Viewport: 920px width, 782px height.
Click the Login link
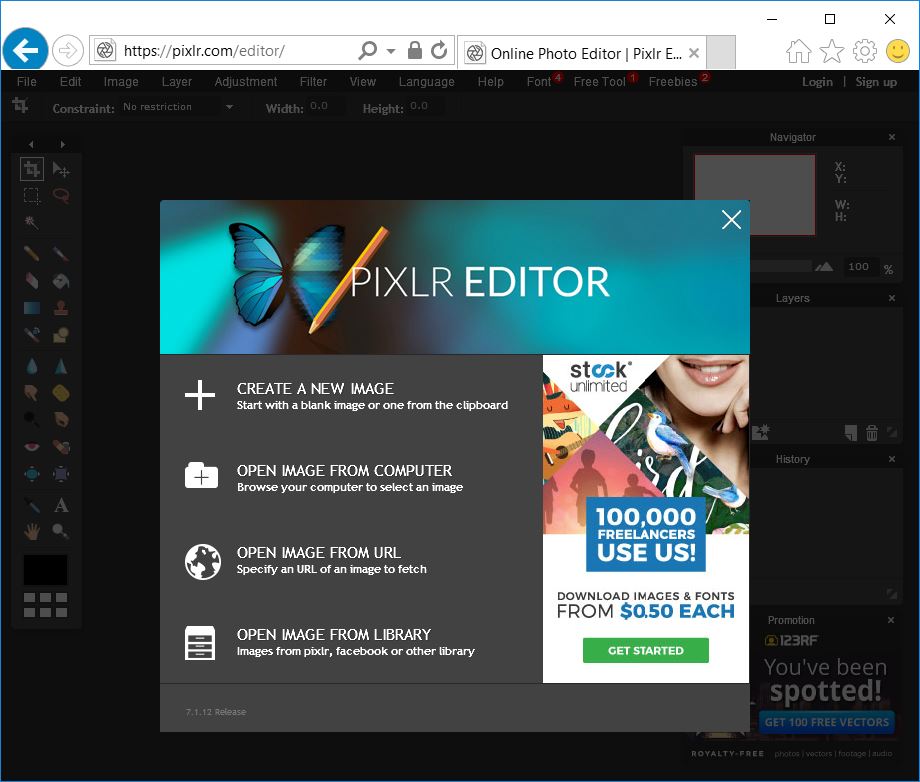click(x=817, y=82)
